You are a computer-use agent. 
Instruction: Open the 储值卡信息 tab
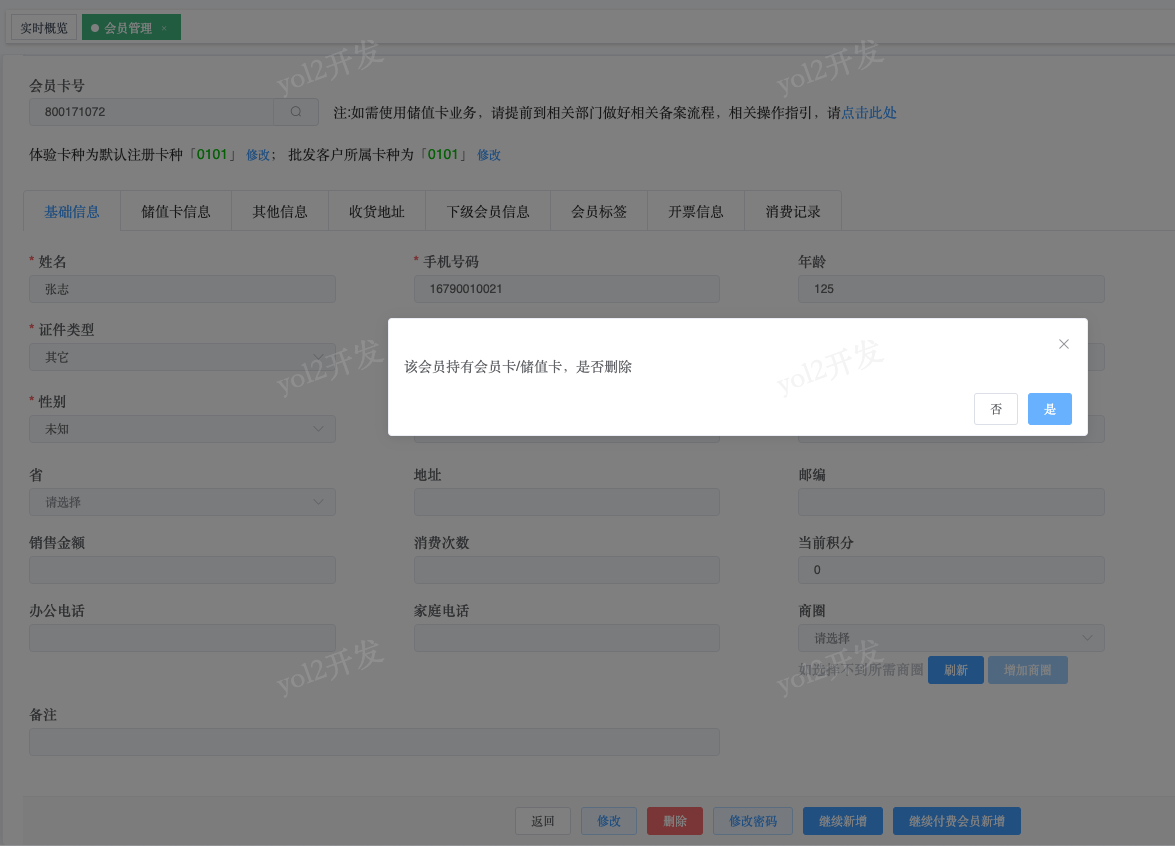point(176,211)
